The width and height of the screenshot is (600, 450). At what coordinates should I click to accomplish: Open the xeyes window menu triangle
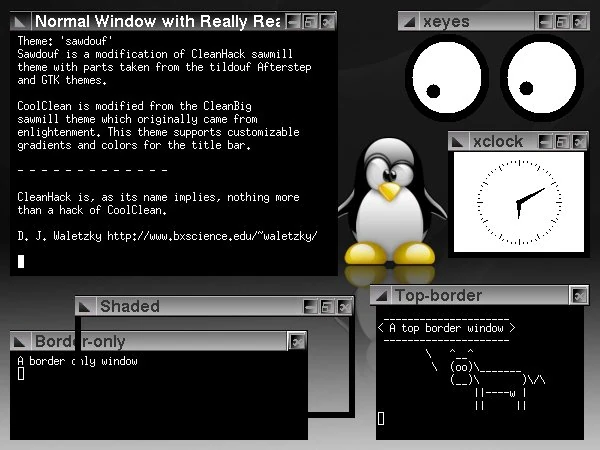pyautogui.click(x=409, y=22)
